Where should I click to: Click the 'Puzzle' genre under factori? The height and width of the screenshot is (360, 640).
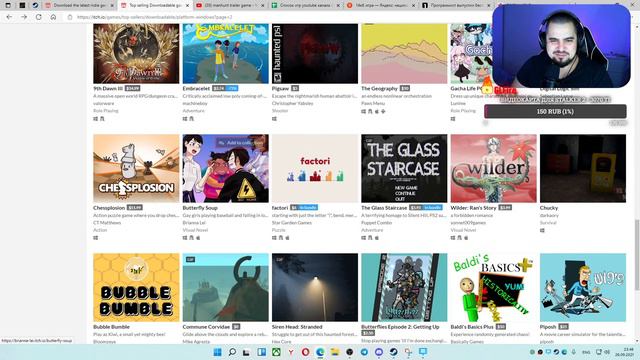pyautogui.click(x=278, y=230)
